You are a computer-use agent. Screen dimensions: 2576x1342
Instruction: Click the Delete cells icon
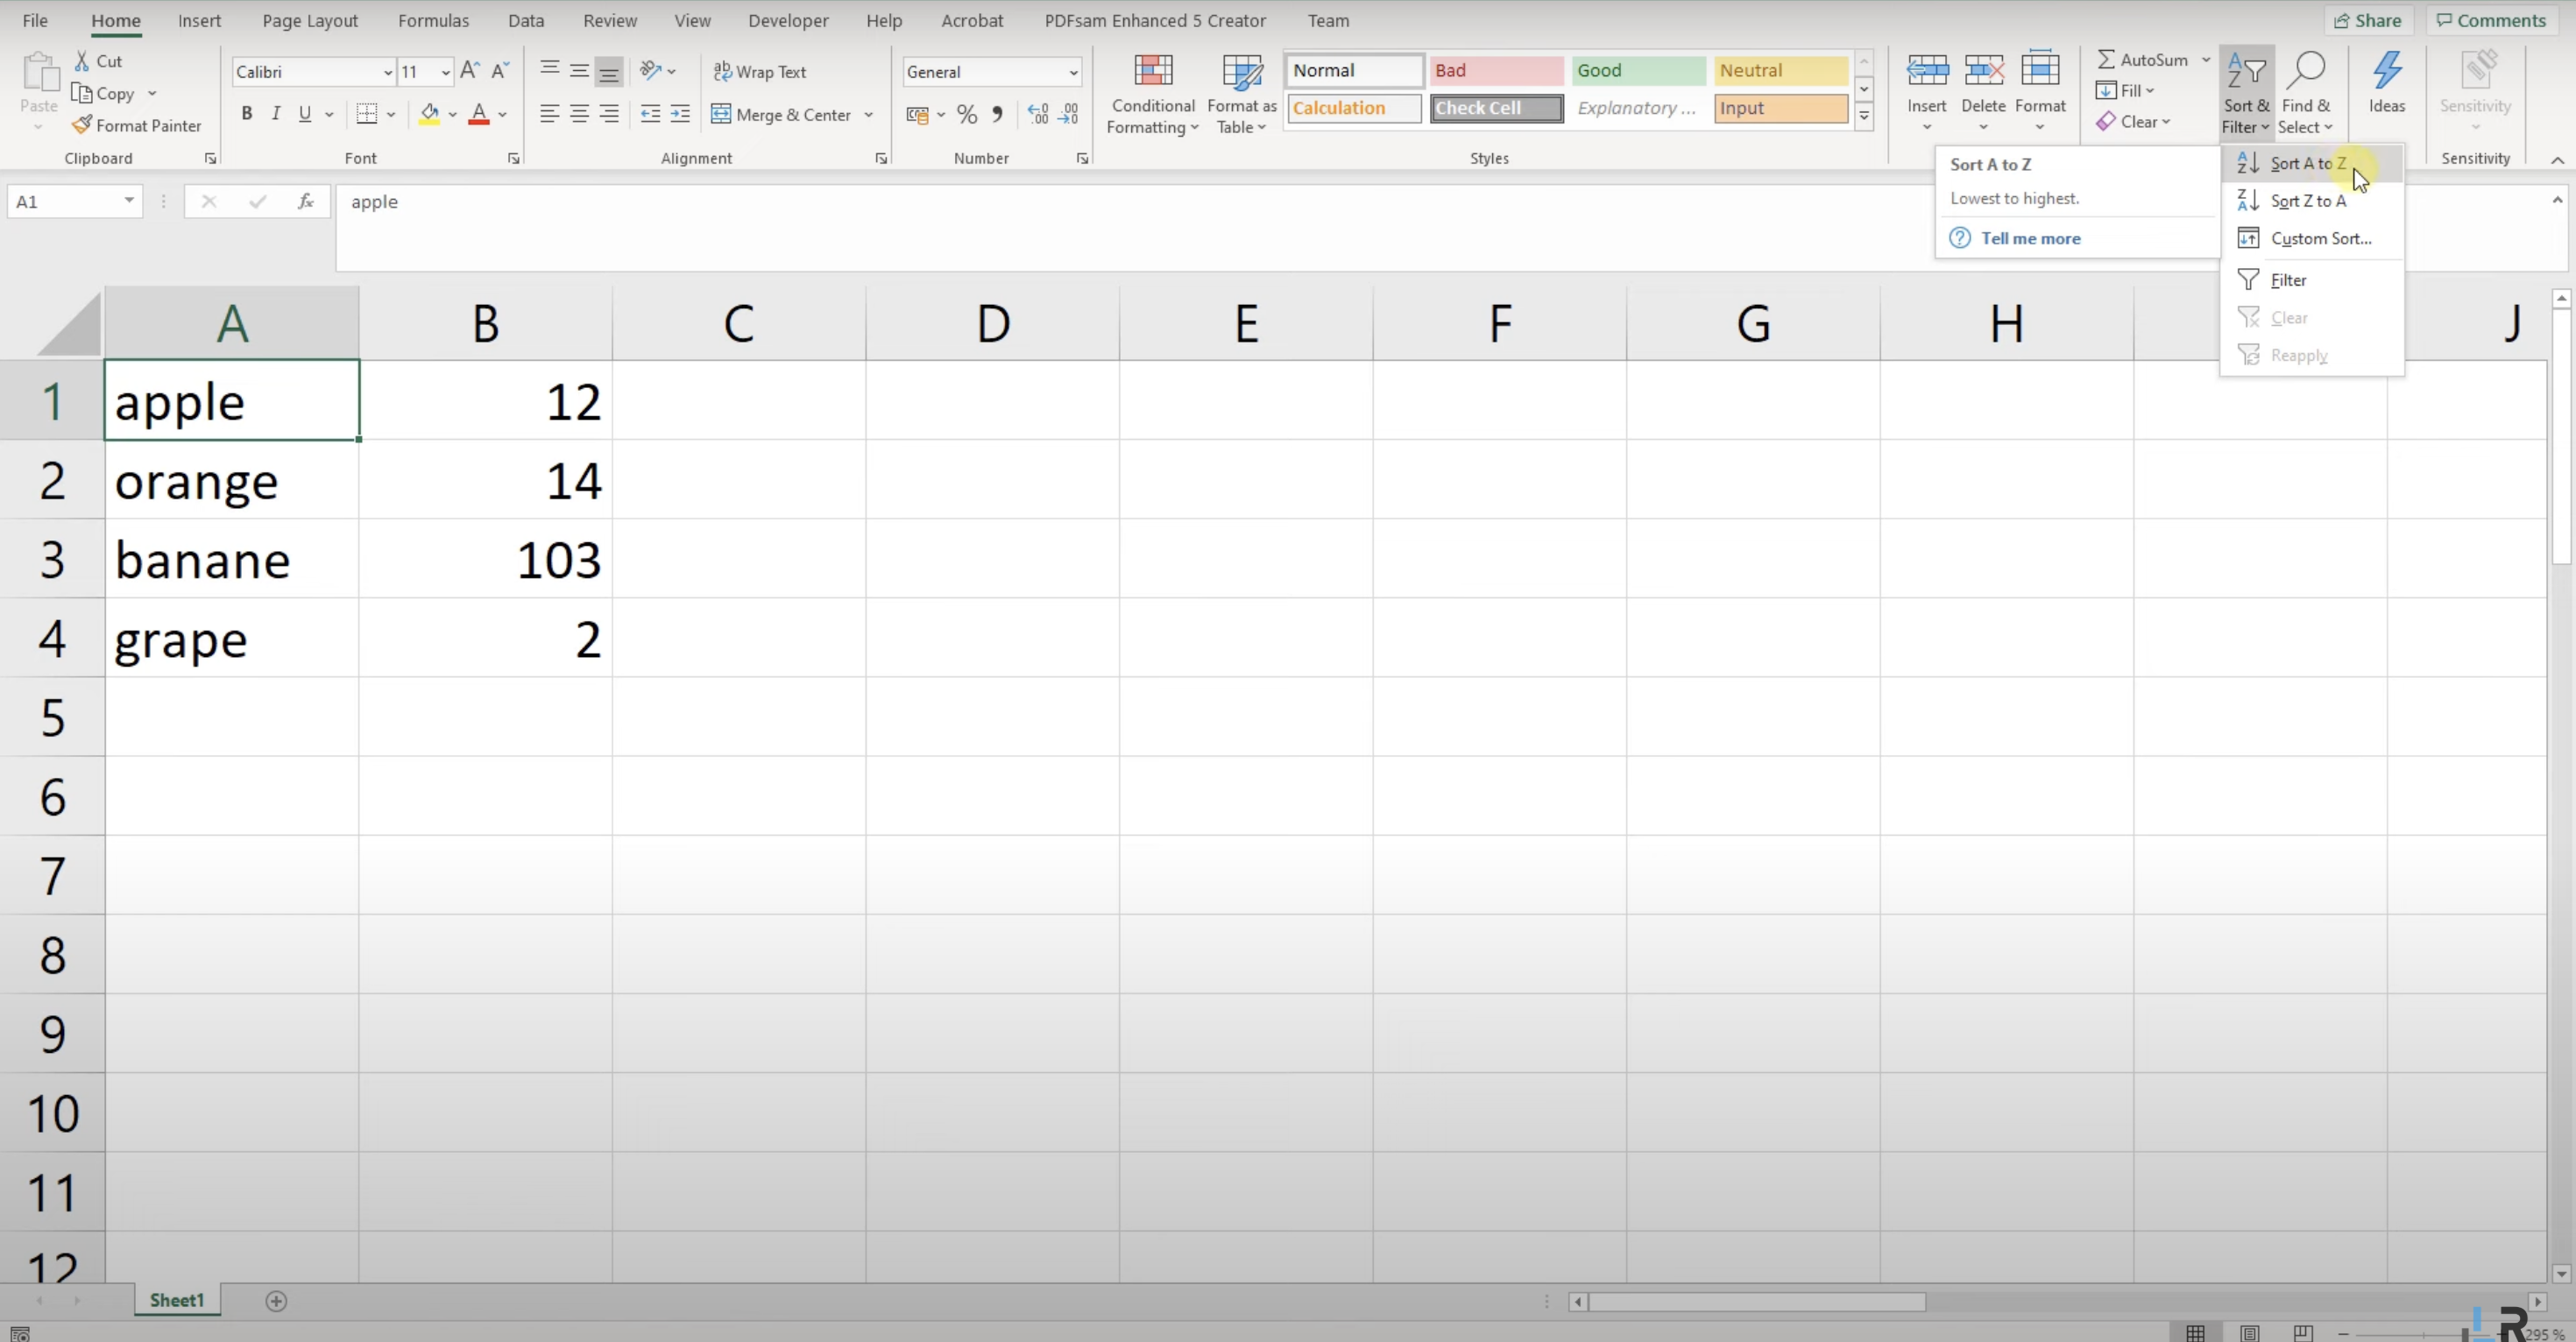1983,72
